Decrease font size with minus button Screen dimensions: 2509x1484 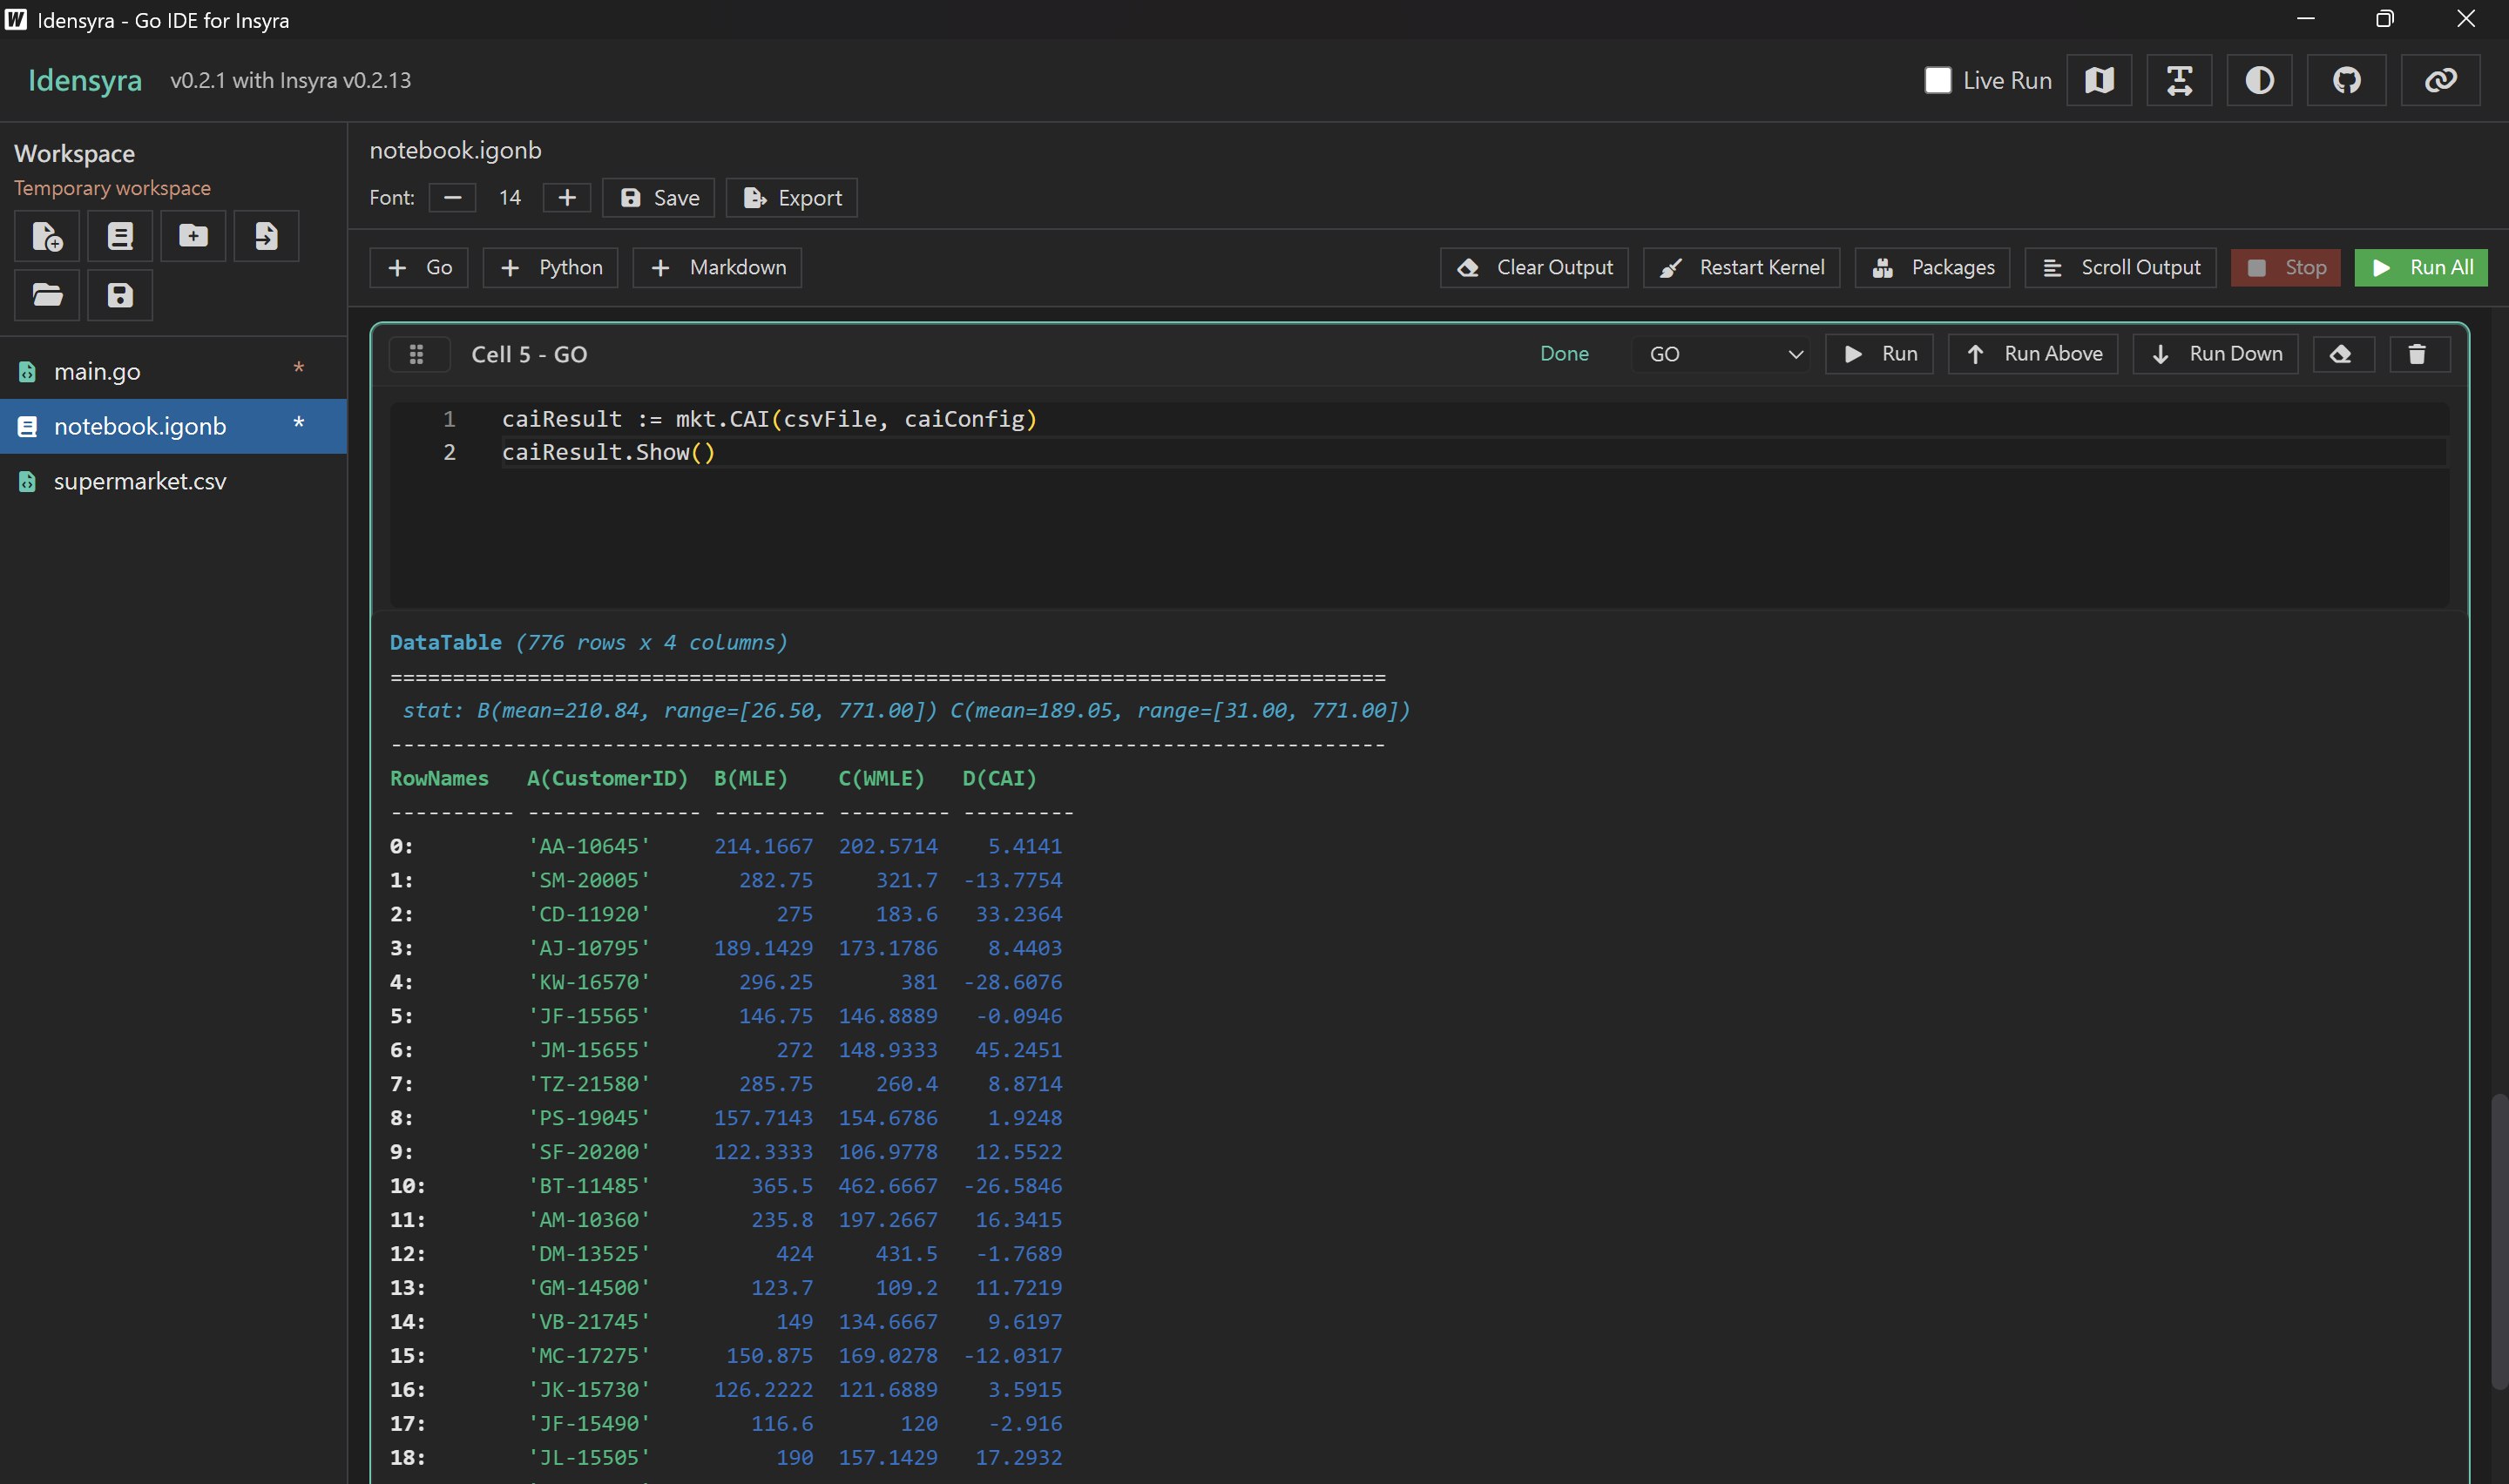pyautogui.click(x=452, y=198)
